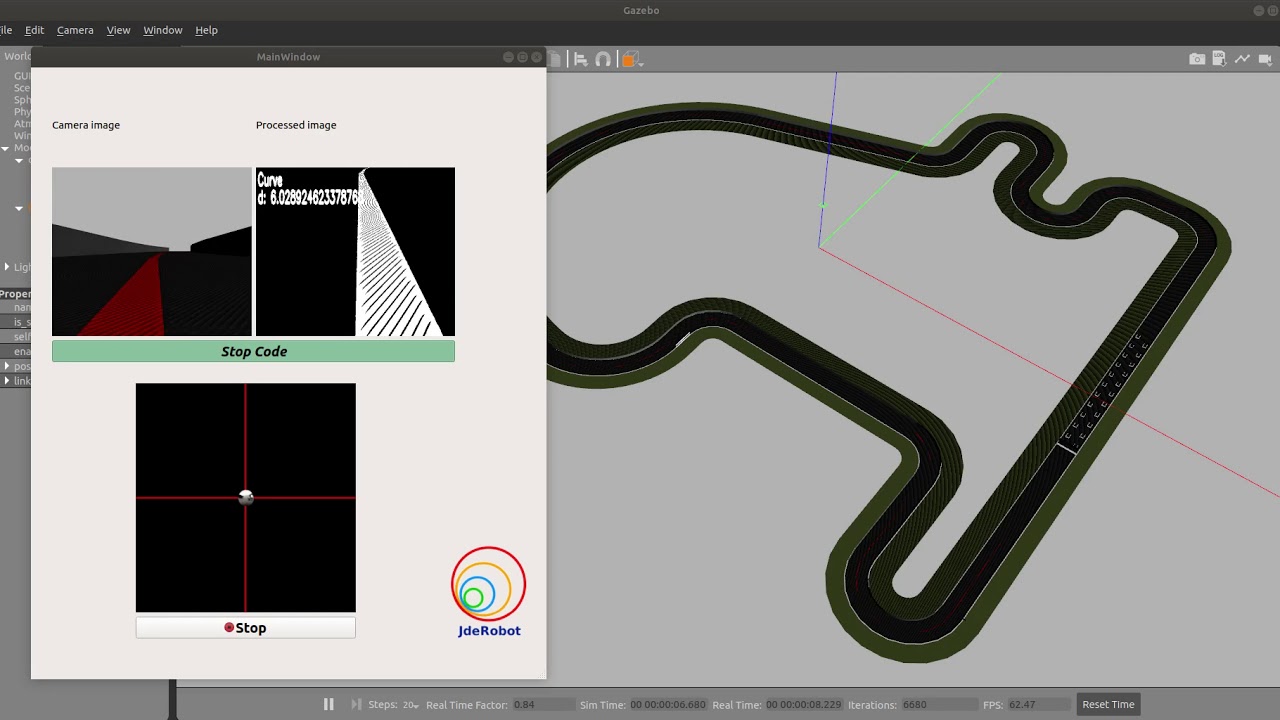Viewport: 1280px width, 720px height.
Task: Click the teleoperator joystick ball
Action: [246, 497]
